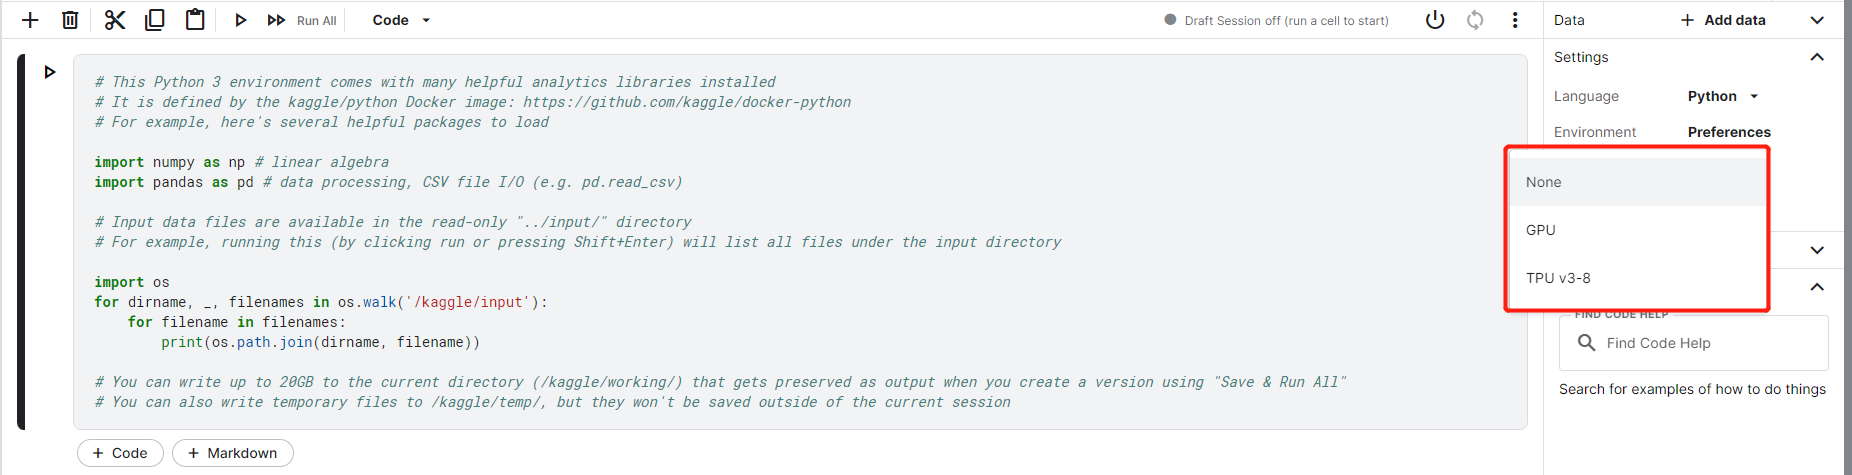Open the three-dot more options menu

(1515, 20)
